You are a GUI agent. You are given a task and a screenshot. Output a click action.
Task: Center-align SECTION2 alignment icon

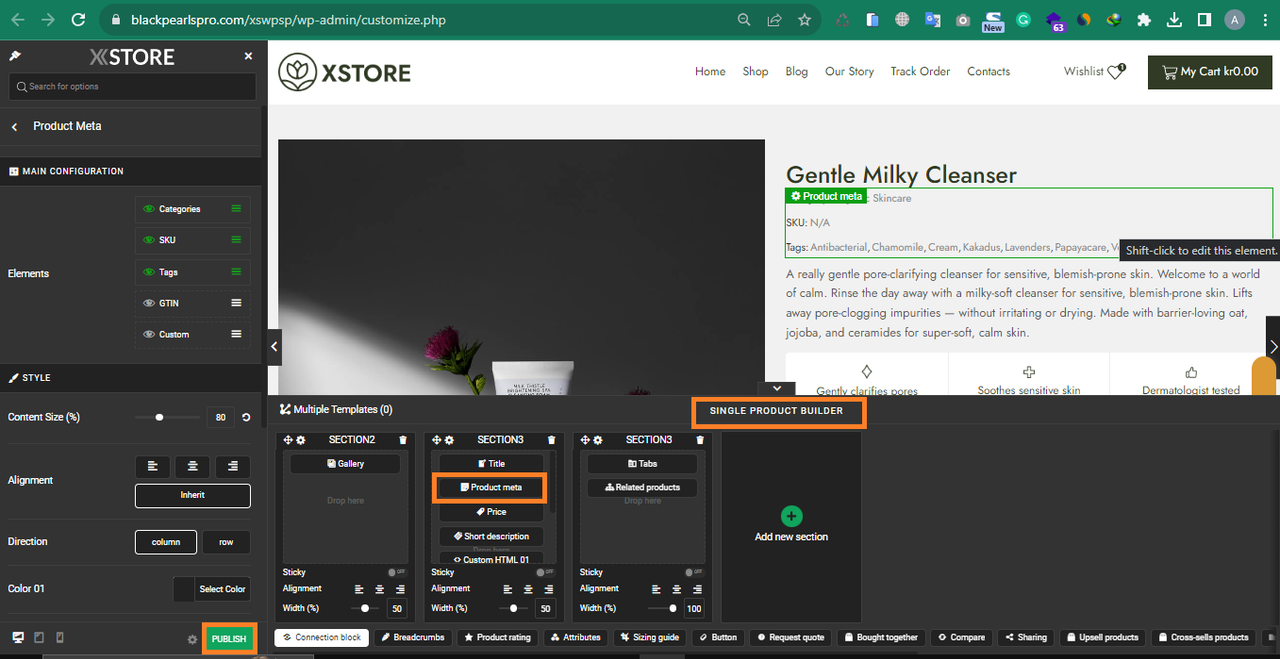[380, 589]
